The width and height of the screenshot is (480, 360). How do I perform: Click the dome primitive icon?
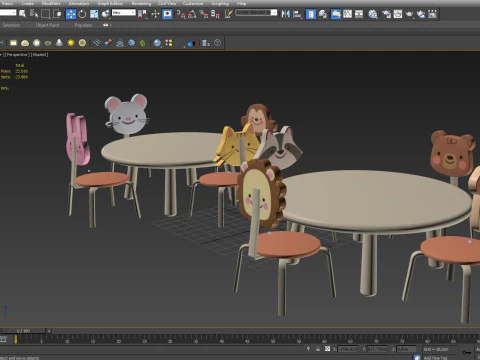coord(25,43)
